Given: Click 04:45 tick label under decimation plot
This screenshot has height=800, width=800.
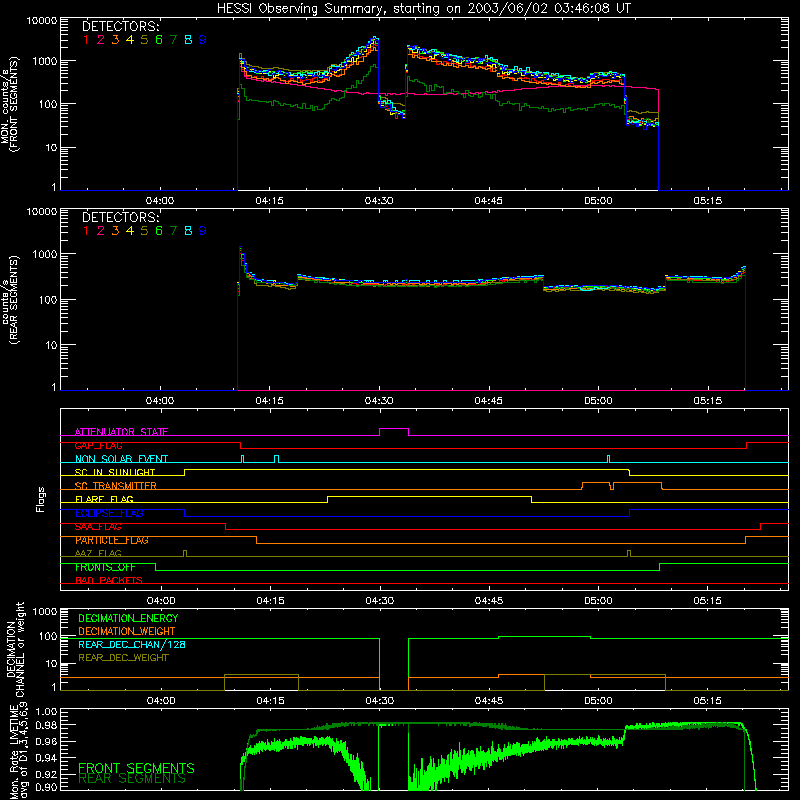Looking at the screenshot, I should coord(489,701).
